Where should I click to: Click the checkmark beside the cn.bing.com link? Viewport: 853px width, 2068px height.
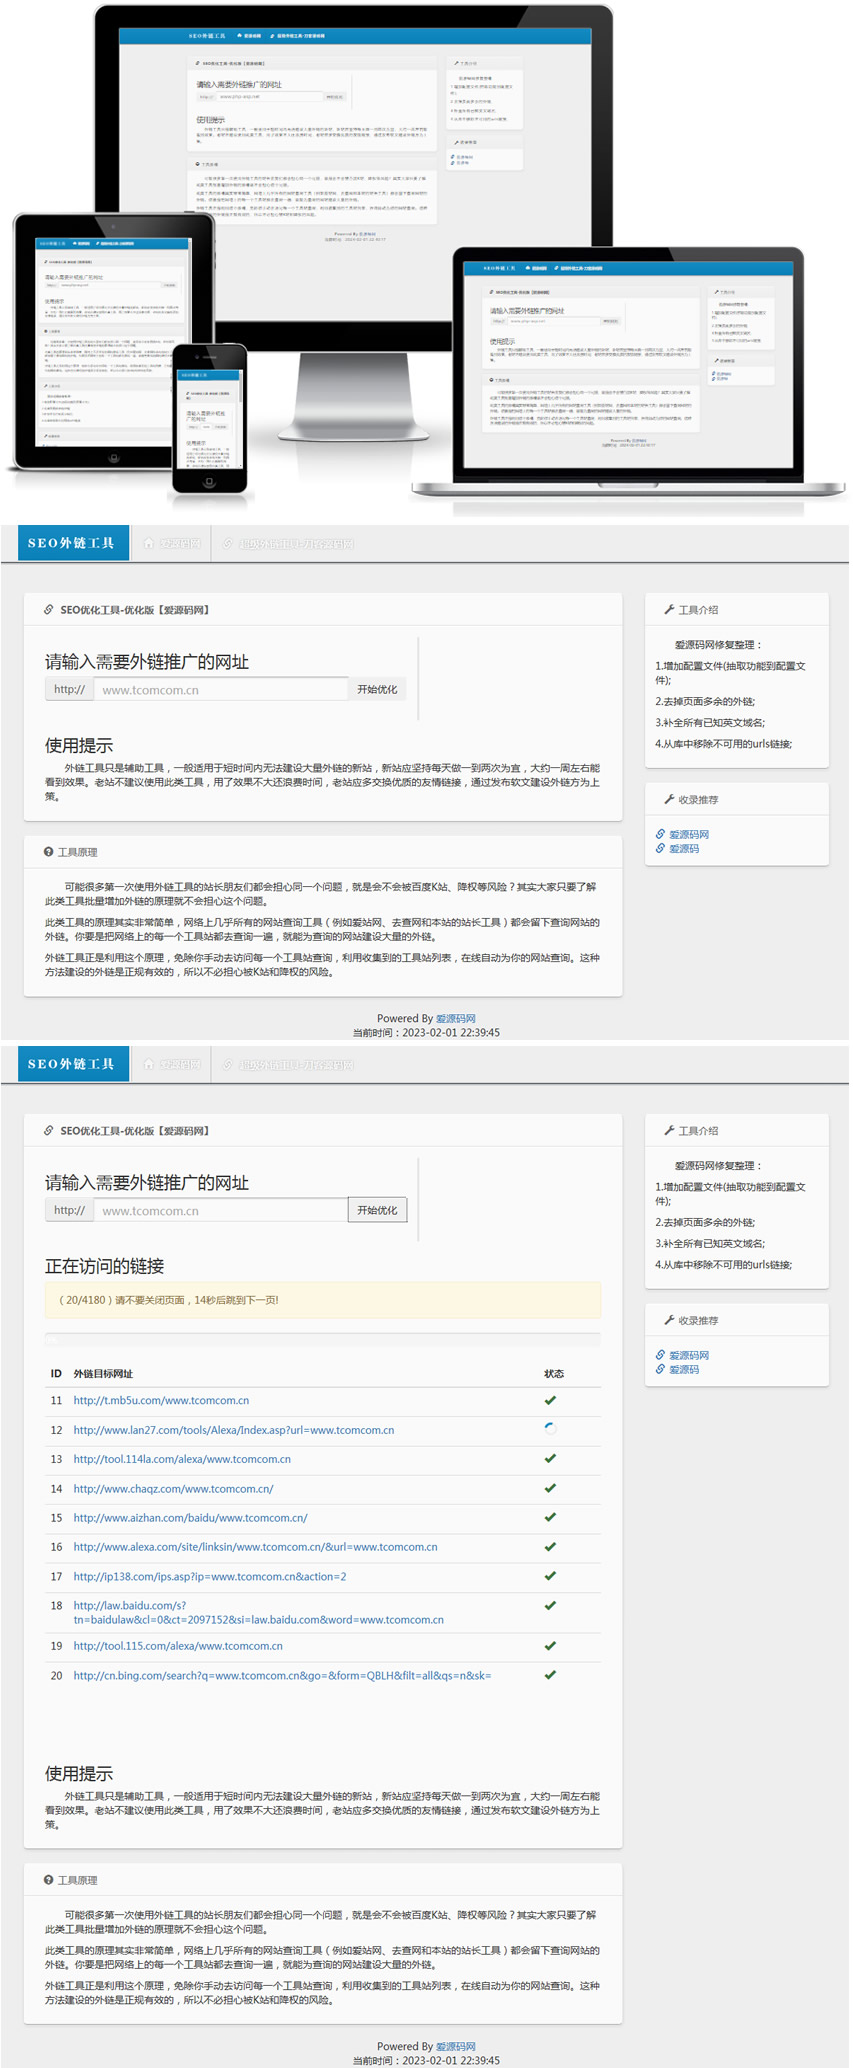550,1675
